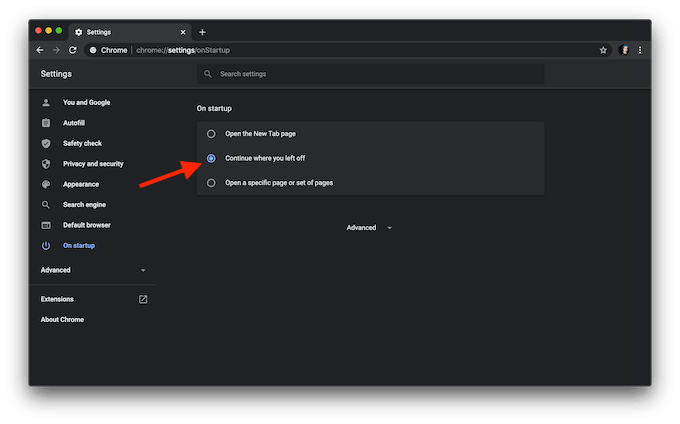Expand Advanced settings below startup options
680x424 pixels.
(x=369, y=228)
